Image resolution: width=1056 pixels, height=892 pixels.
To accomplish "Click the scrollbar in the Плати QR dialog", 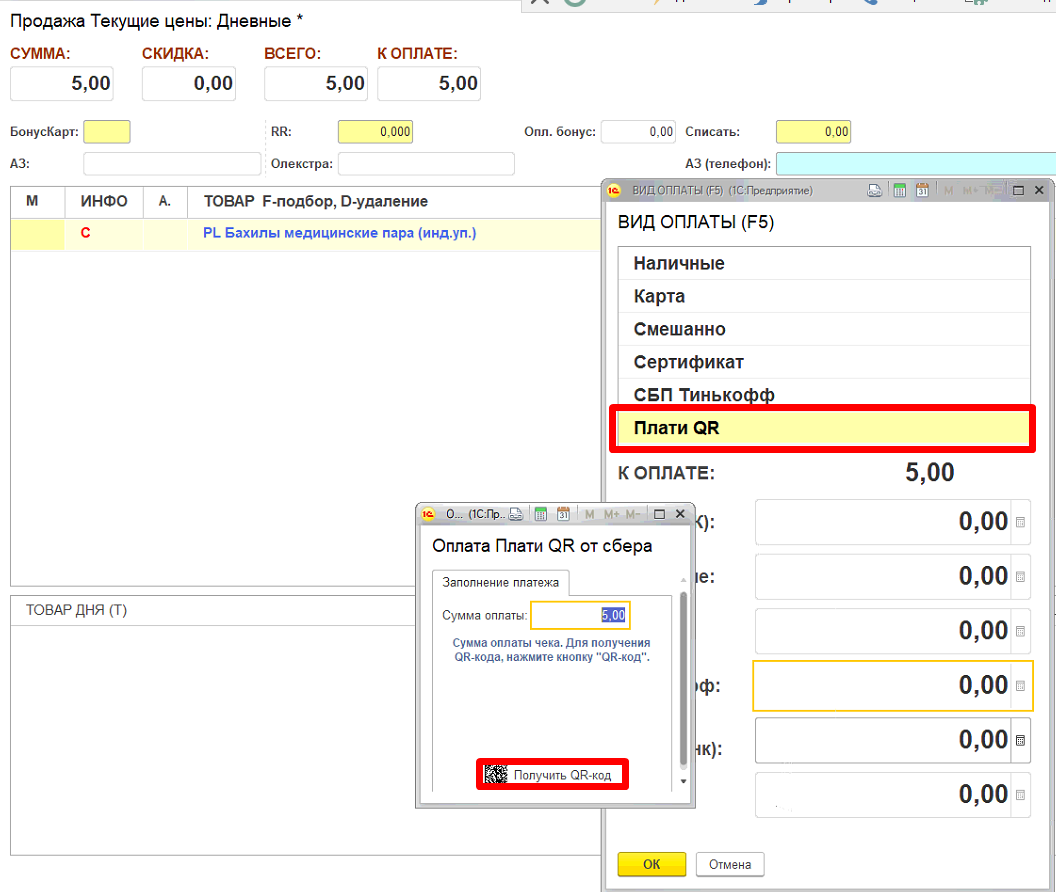I will click(683, 680).
